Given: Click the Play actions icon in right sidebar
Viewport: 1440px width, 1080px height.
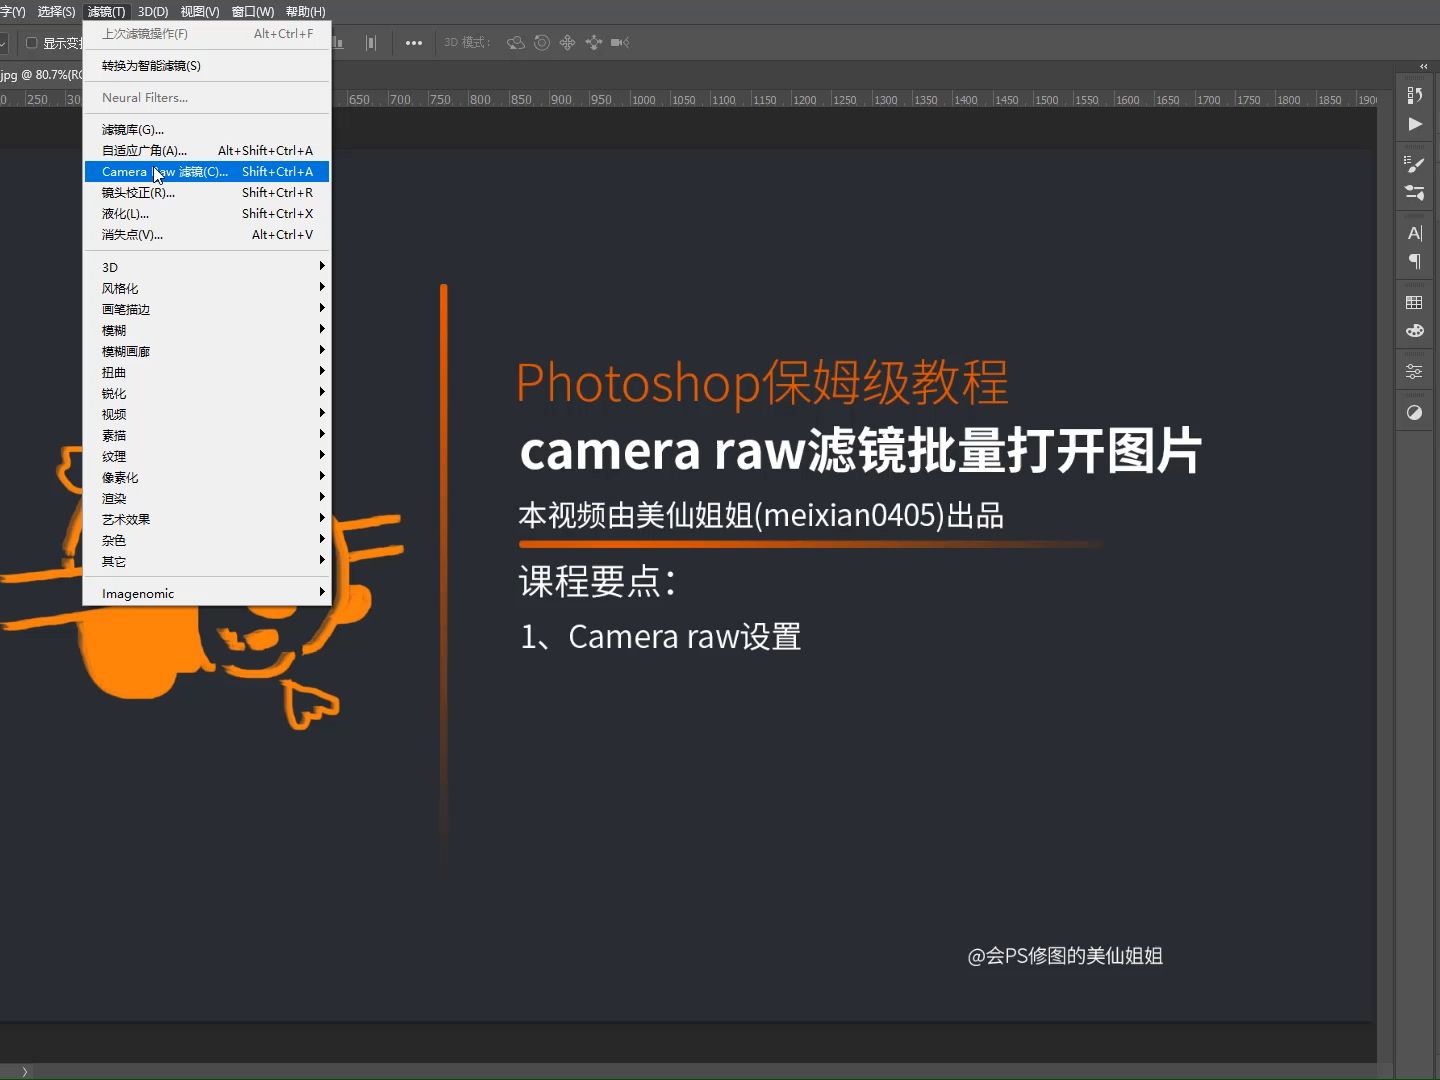Looking at the screenshot, I should click(x=1415, y=125).
